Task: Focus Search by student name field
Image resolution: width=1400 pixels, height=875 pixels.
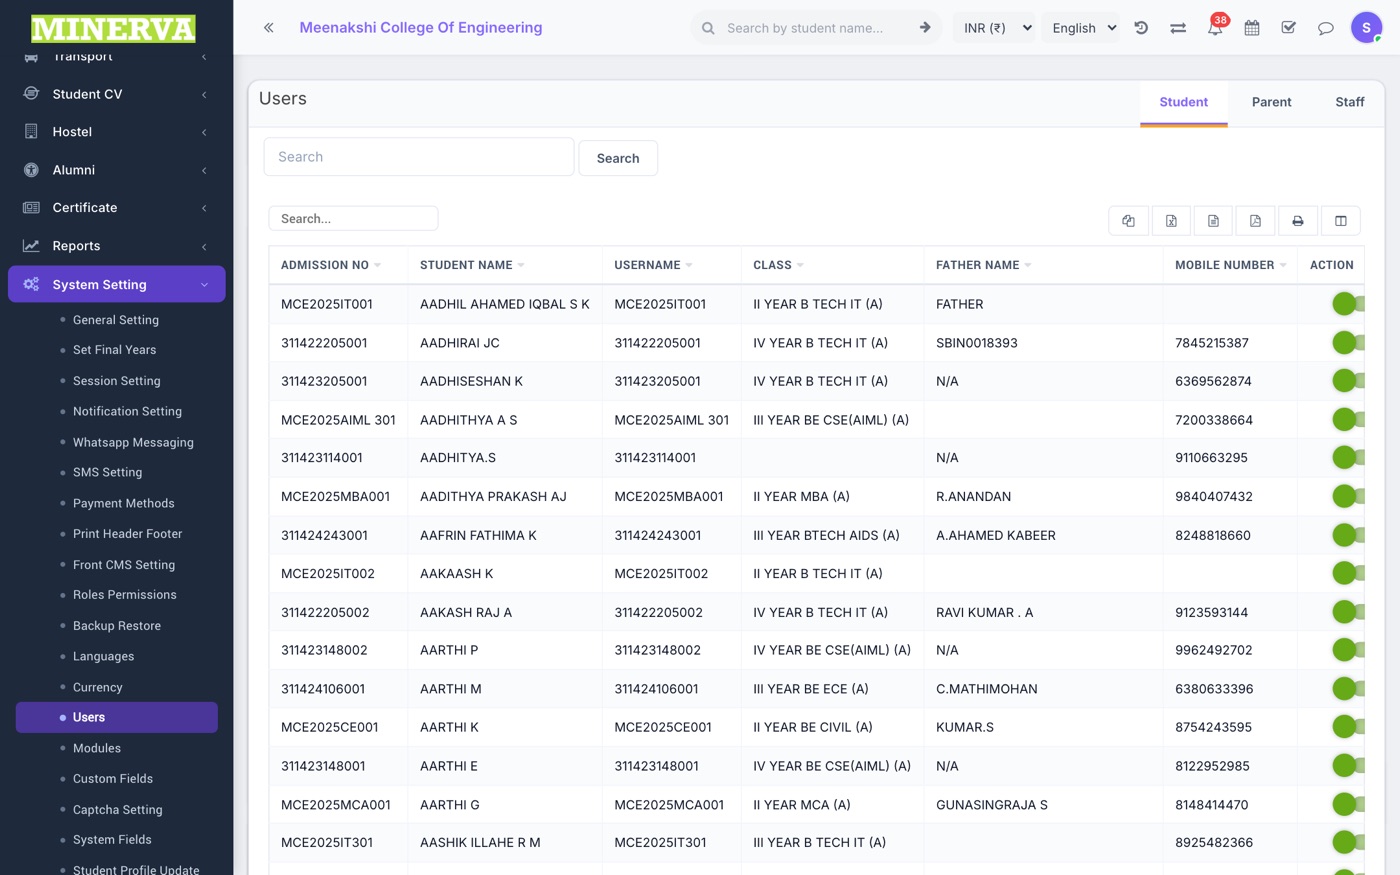Action: tap(815, 28)
